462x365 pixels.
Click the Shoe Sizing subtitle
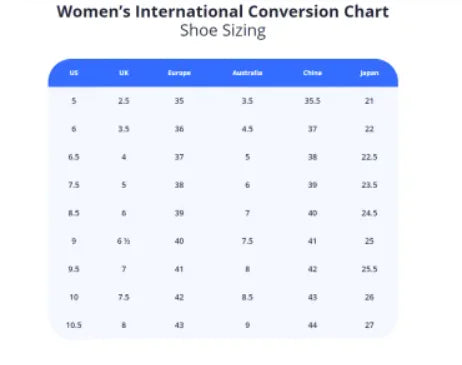coord(223,31)
